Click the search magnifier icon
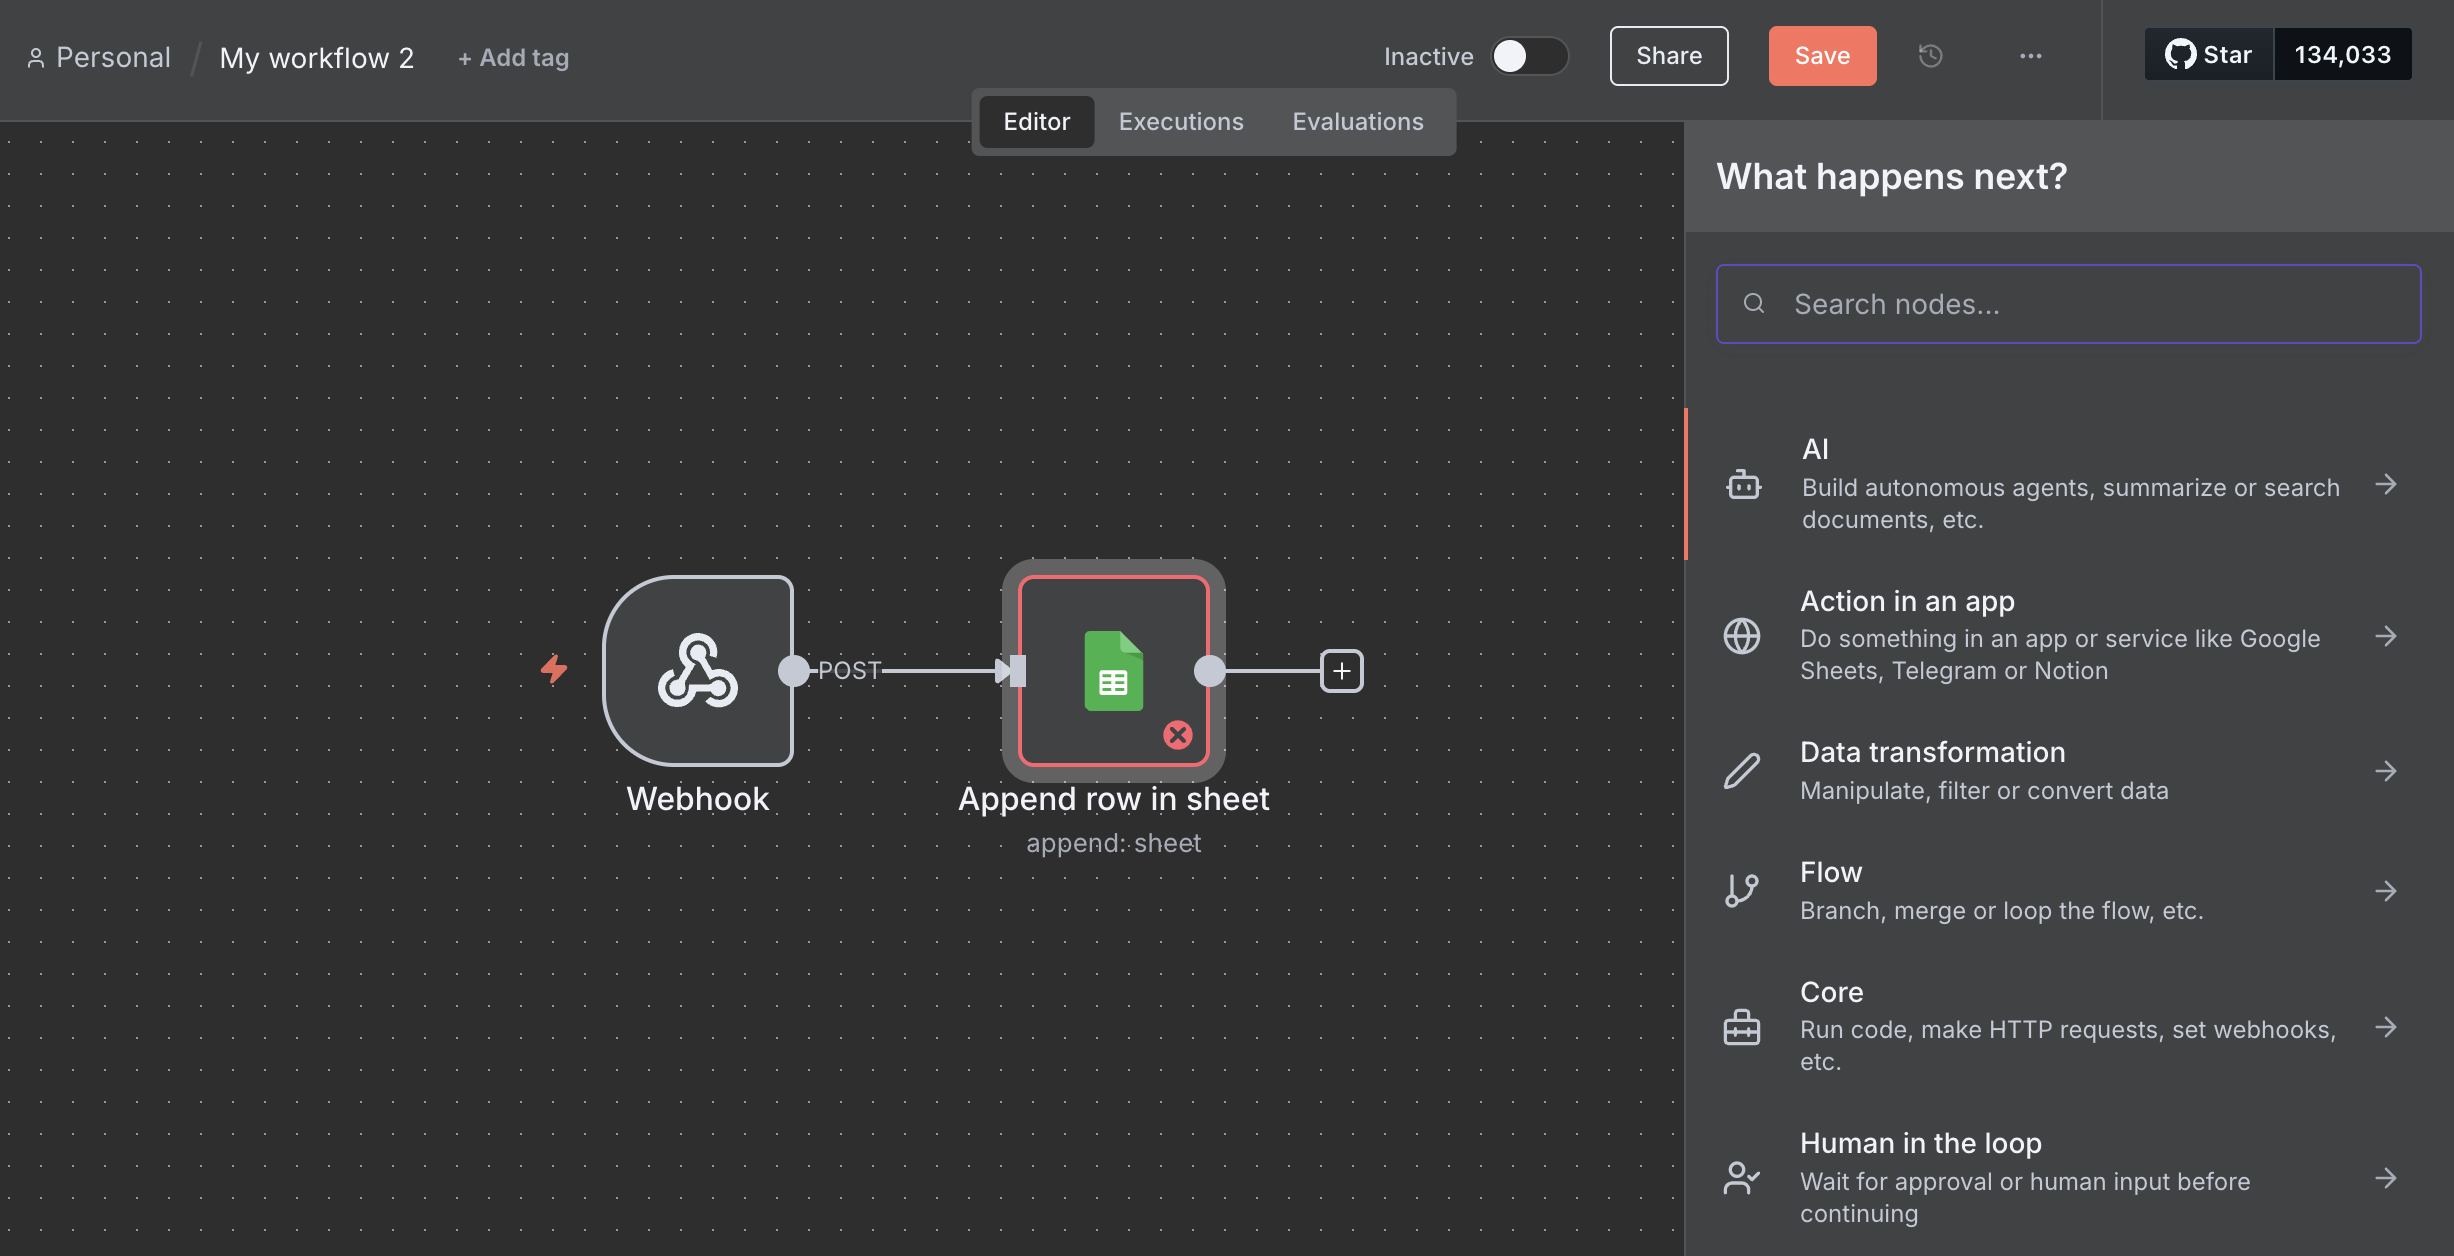Image resolution: width=2454 pixels, height=1256 pixels. (1754, 303)
